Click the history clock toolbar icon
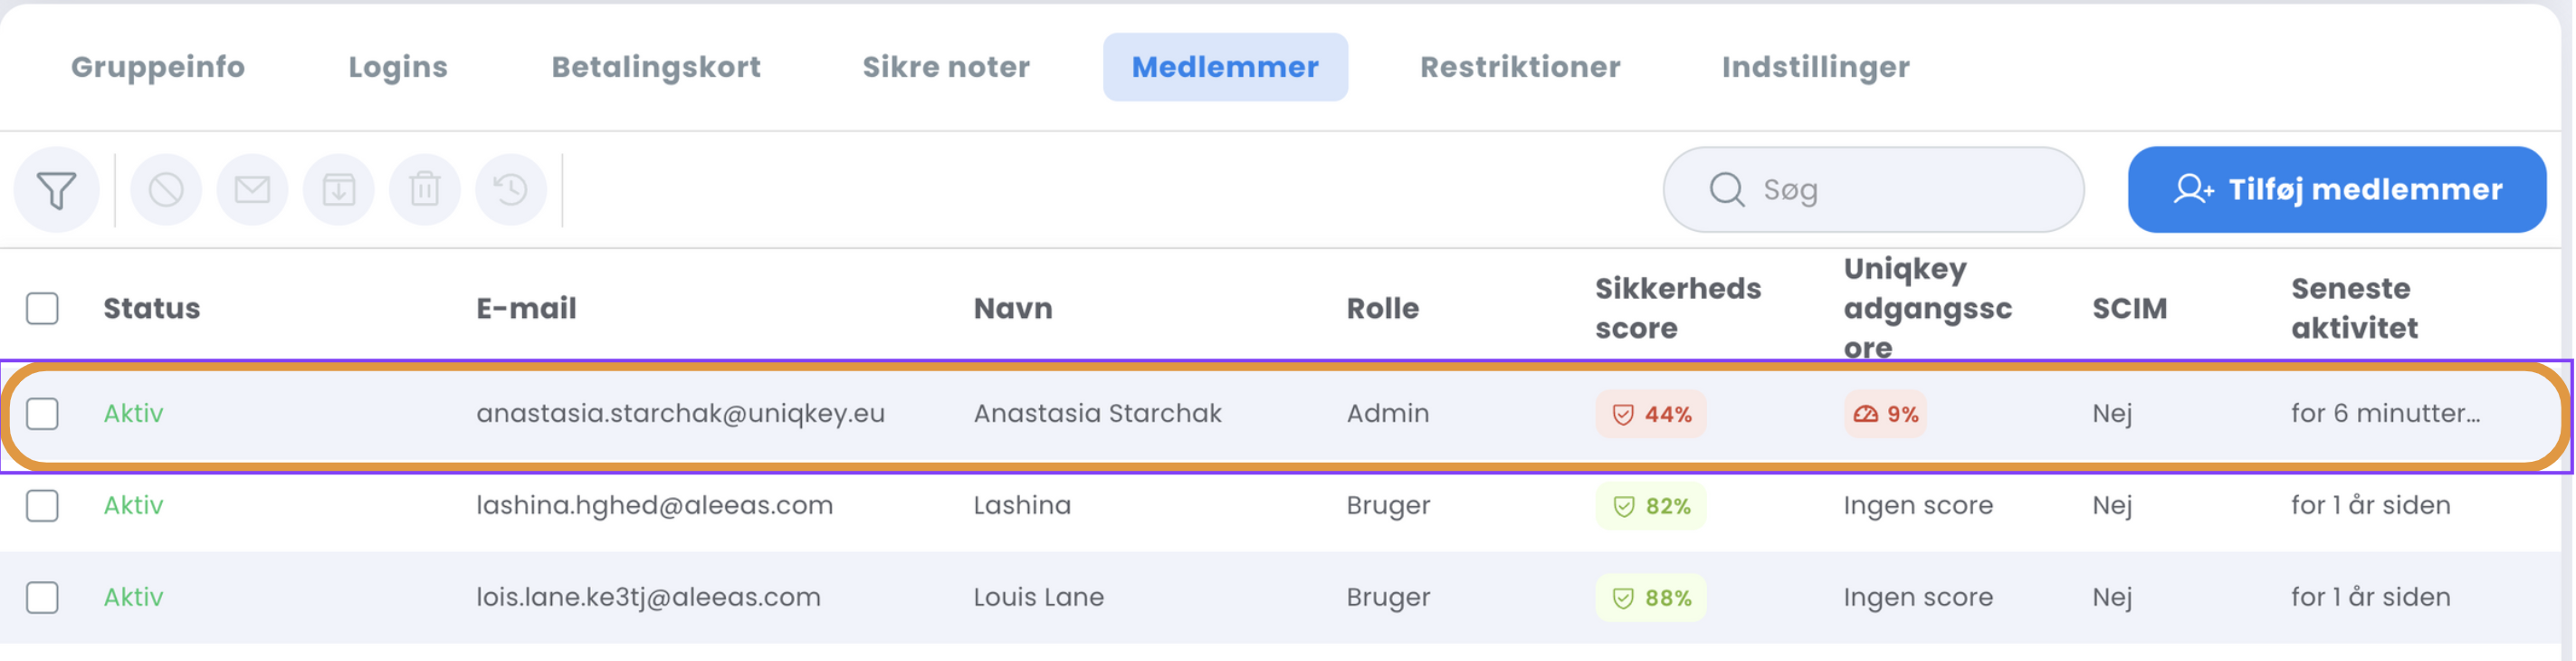Image resolution: width=2576 pixels, height=661 pixels. pos(511,190)
